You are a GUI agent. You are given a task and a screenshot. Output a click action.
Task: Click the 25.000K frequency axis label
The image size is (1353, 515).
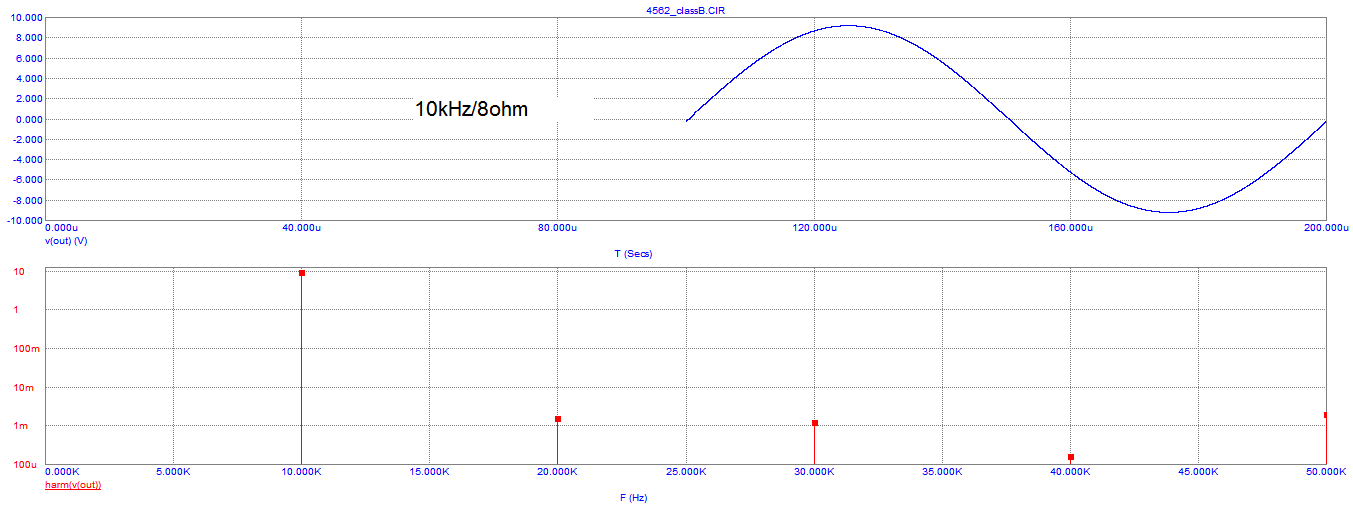tap(685, 471)
